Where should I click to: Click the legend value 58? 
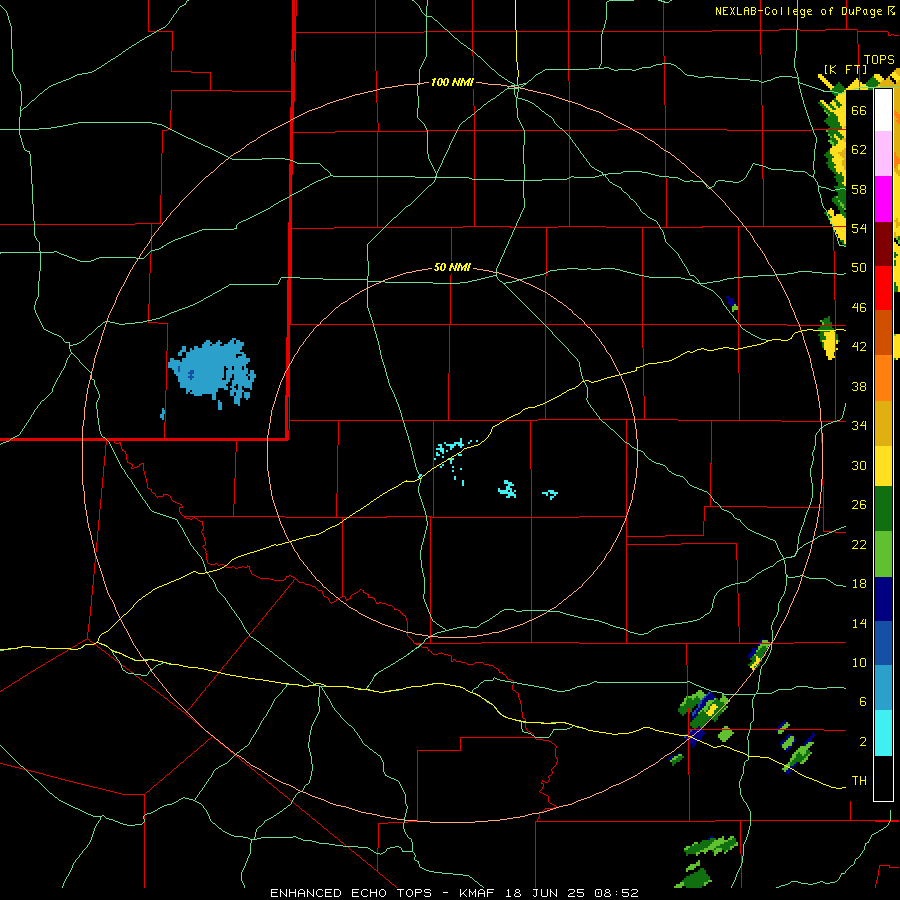click(x=859, y=189)
